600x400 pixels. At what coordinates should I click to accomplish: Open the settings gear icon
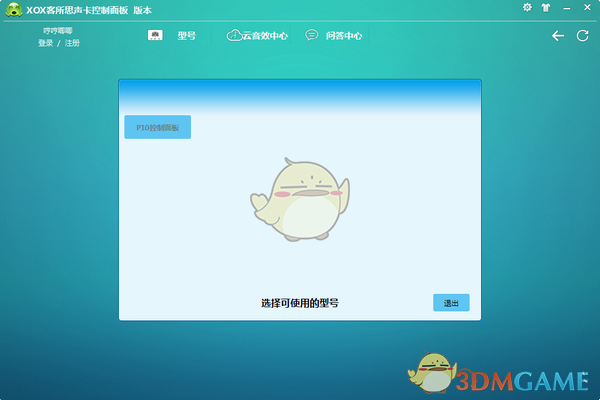tap(527, 8)
